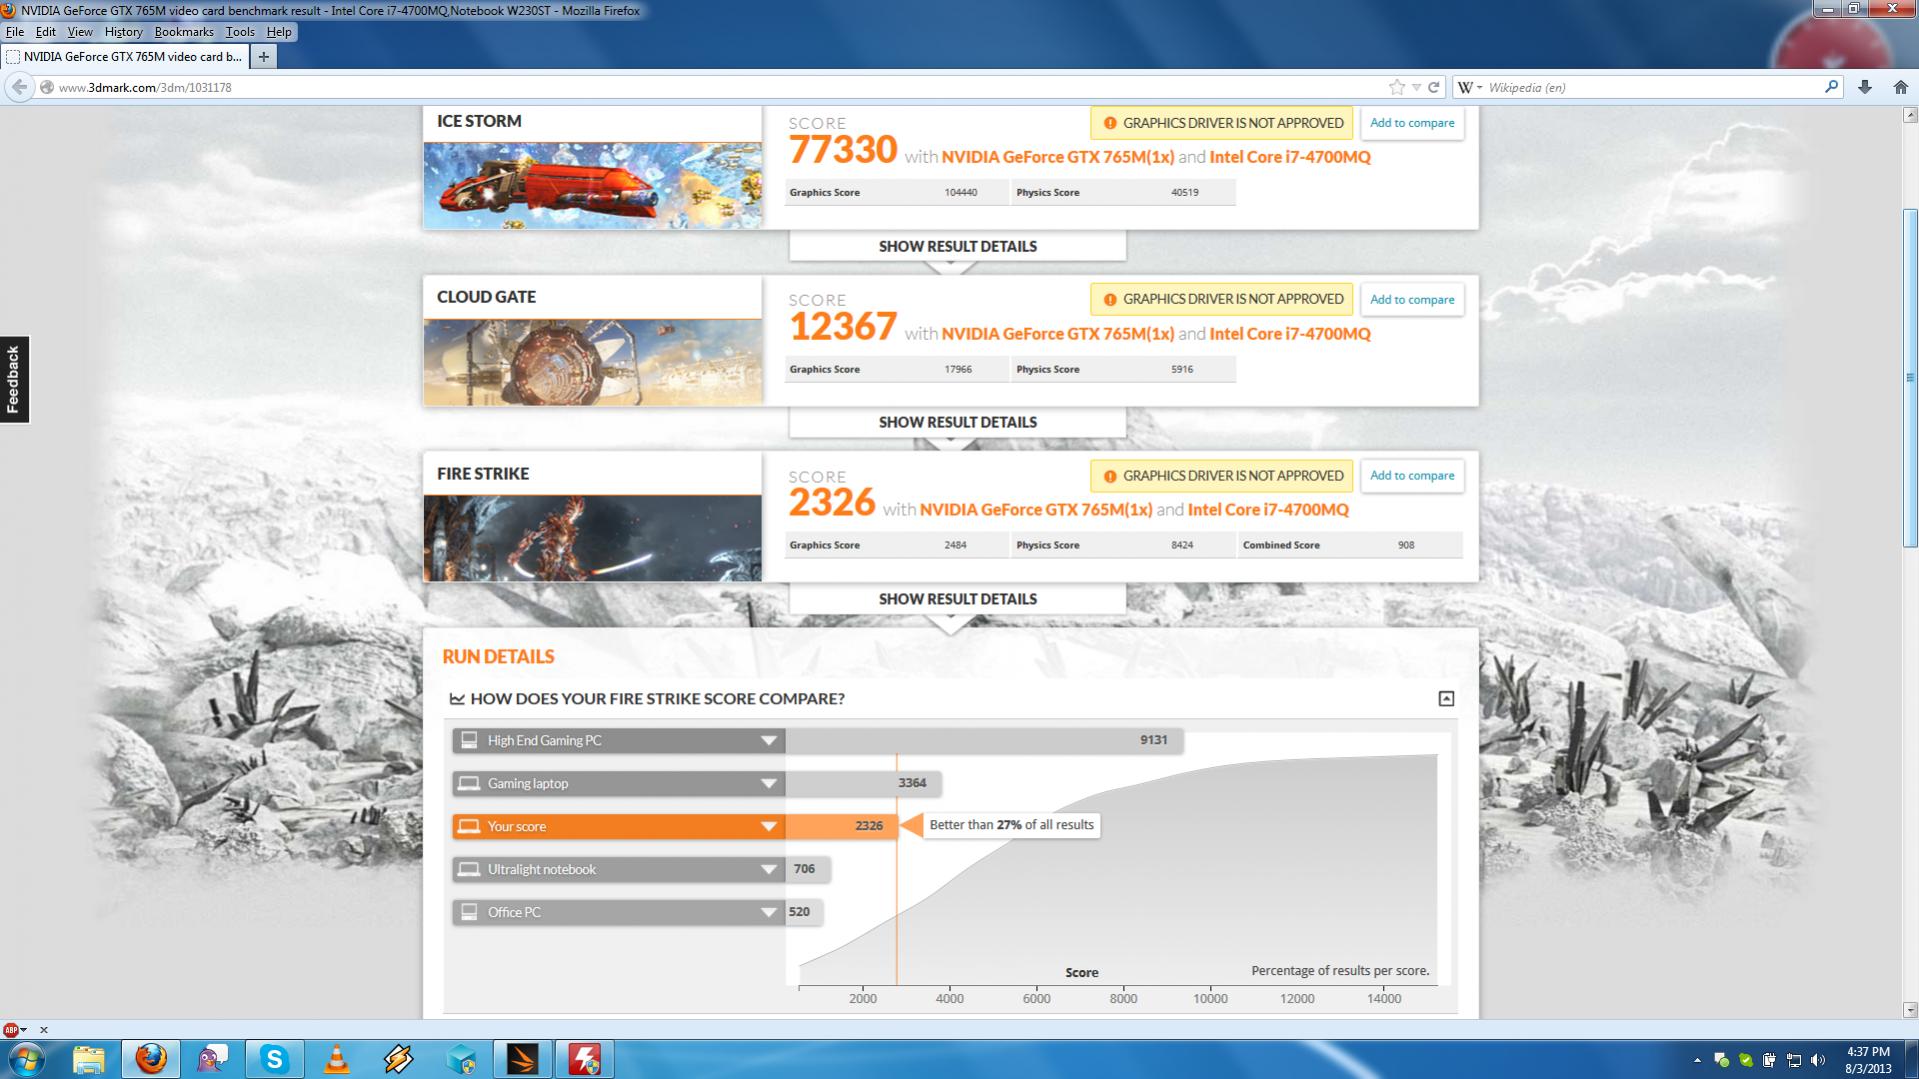Open the Edit menu
Screen dimensions: 1919x1079
point(46,32)
